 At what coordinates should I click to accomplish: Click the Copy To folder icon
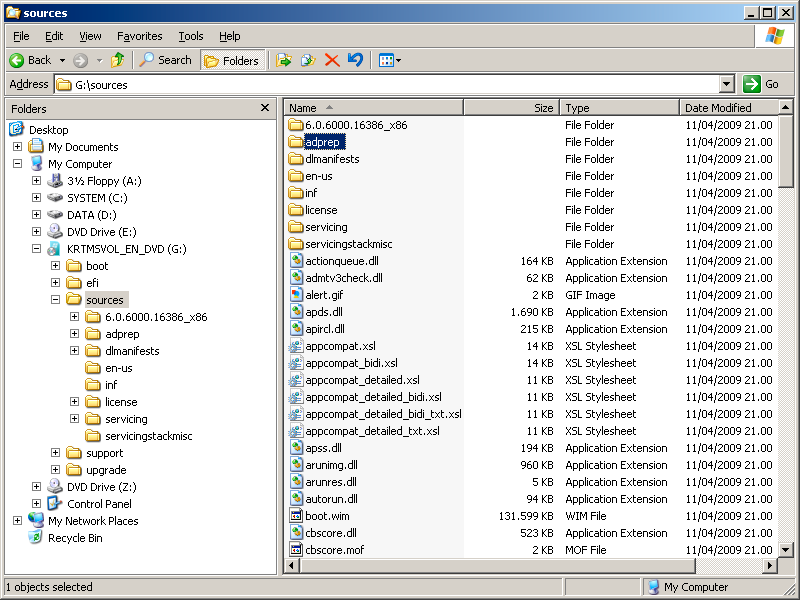coord(308,60)
